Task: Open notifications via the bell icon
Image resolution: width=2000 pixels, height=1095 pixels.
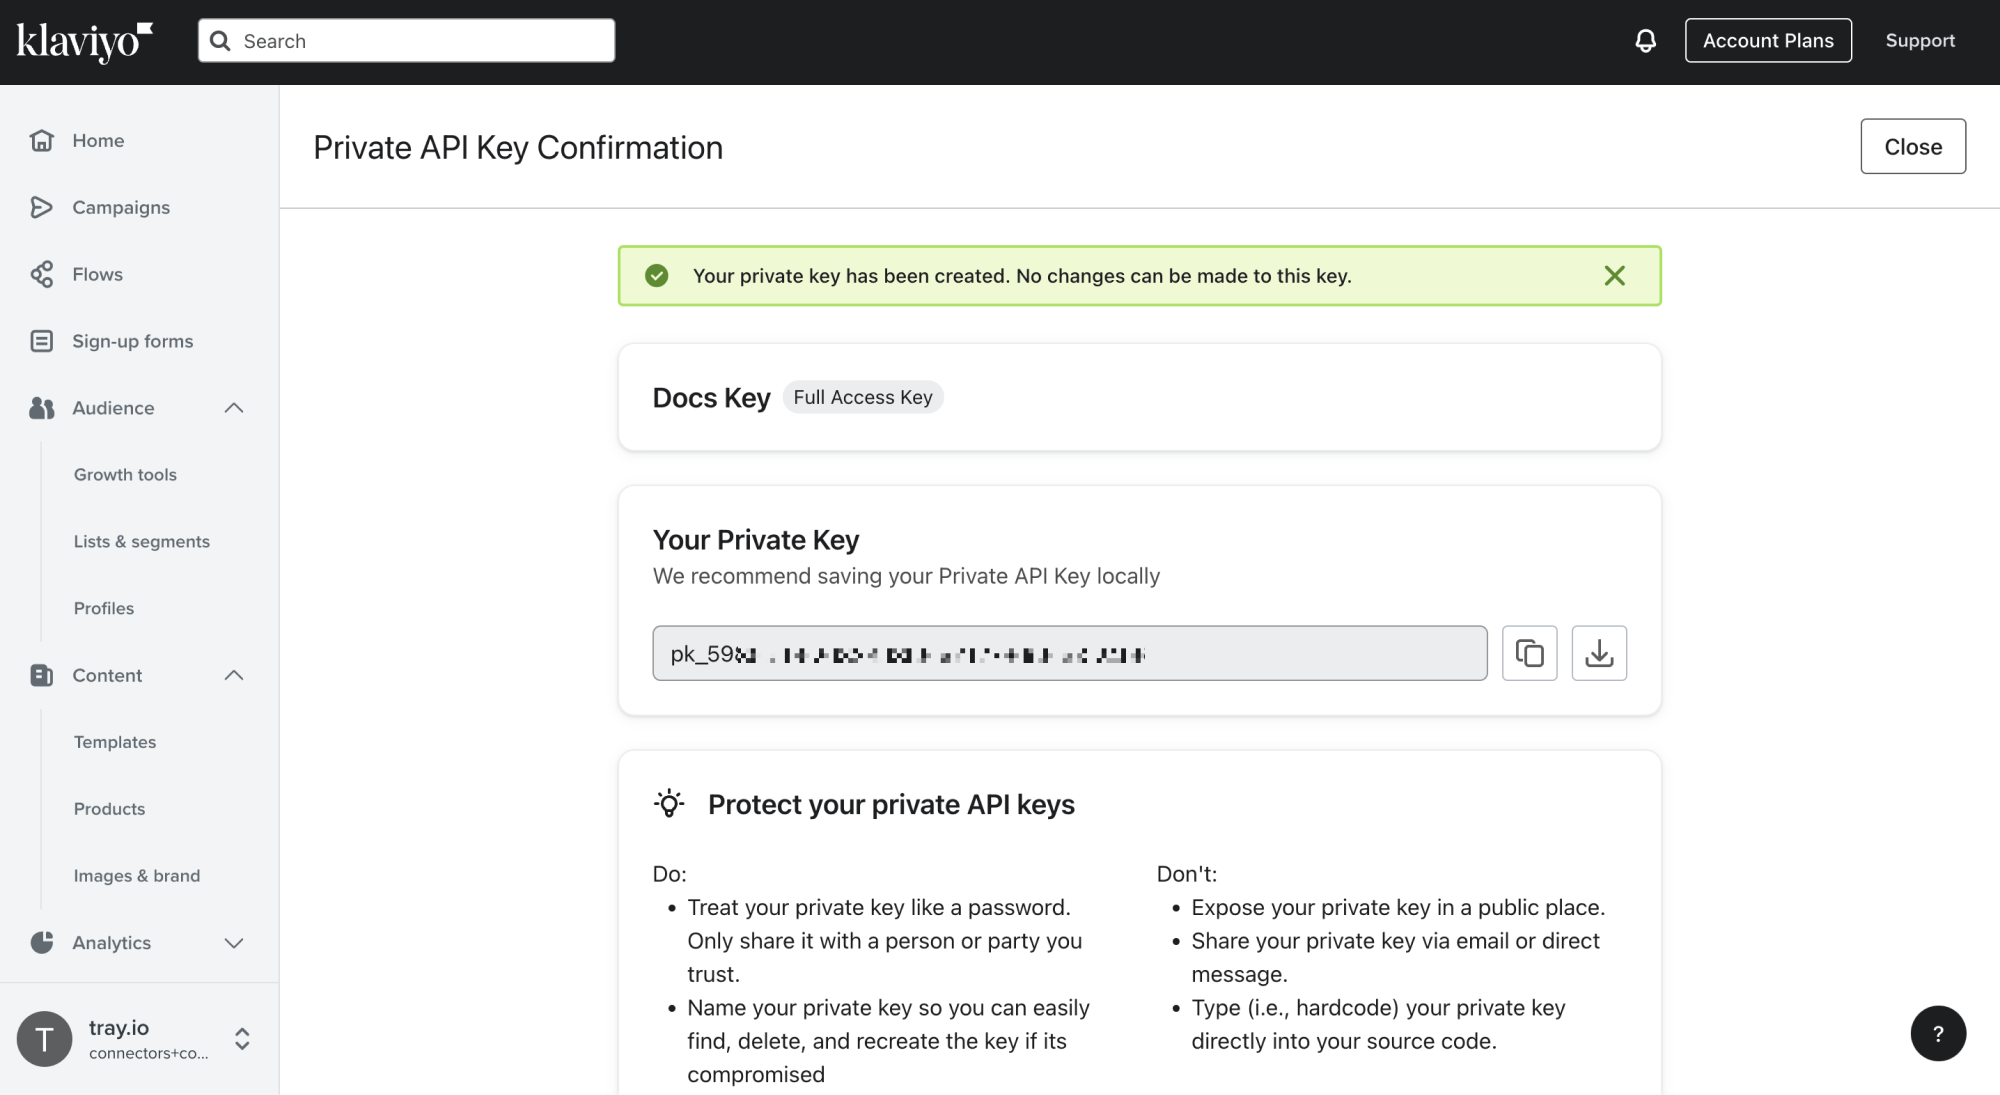Action: pyautogui.click(x=1646, y=40)
